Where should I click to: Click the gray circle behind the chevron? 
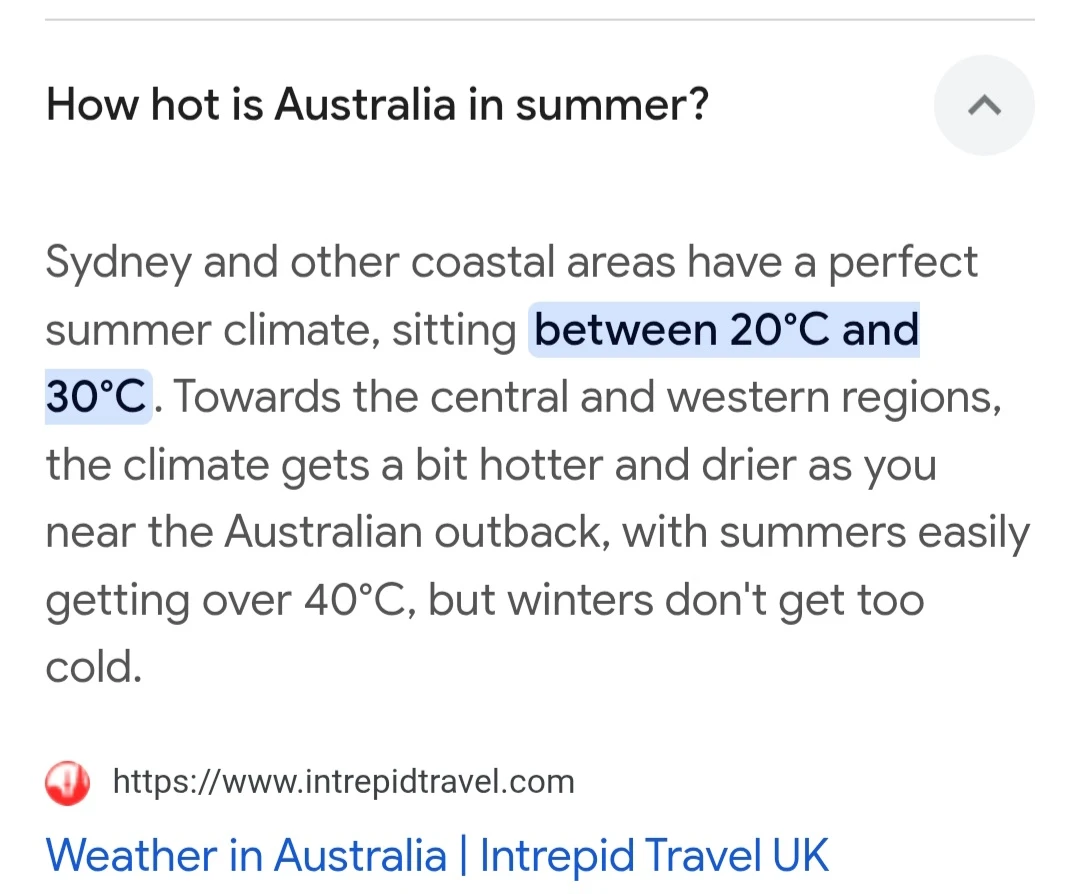pos(984,105)
